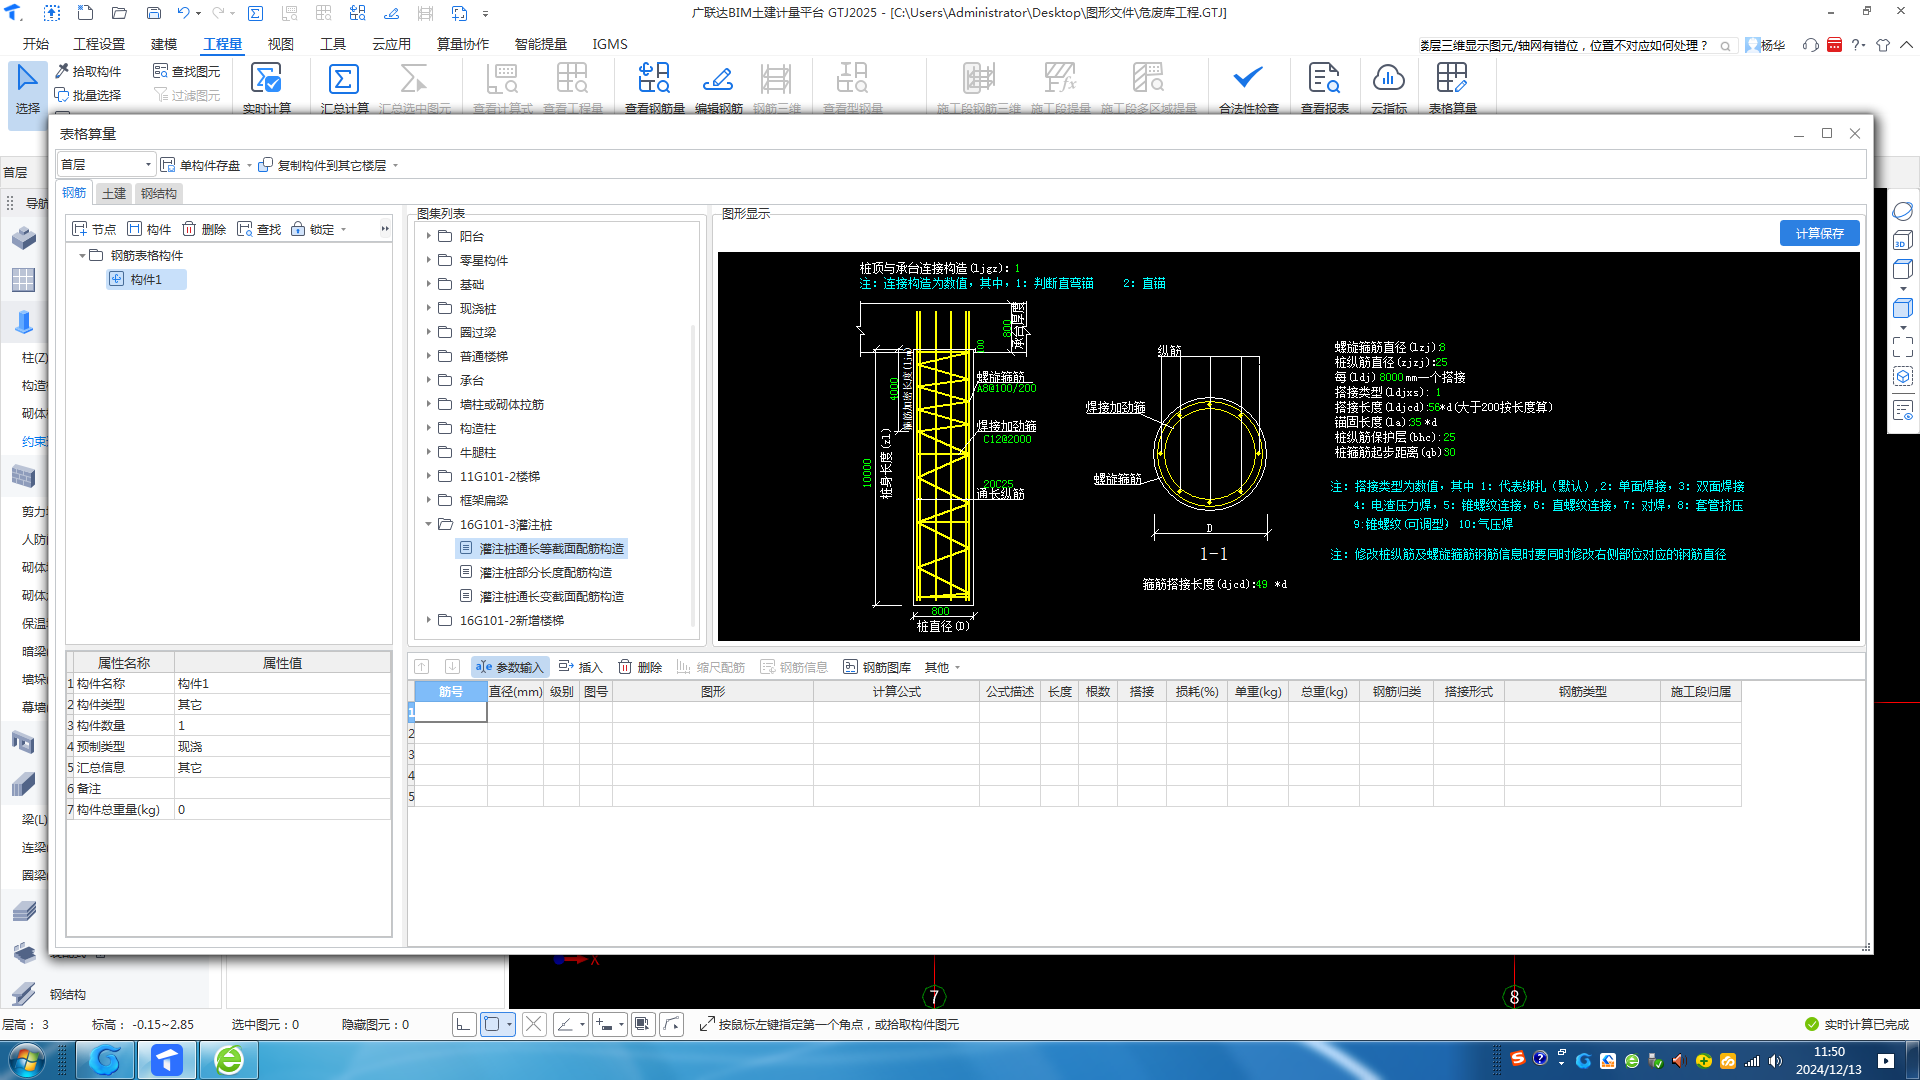Open the 云指标 cloud icon
This screenshot has height=1080, width=1920.
tap(1389, 79)
